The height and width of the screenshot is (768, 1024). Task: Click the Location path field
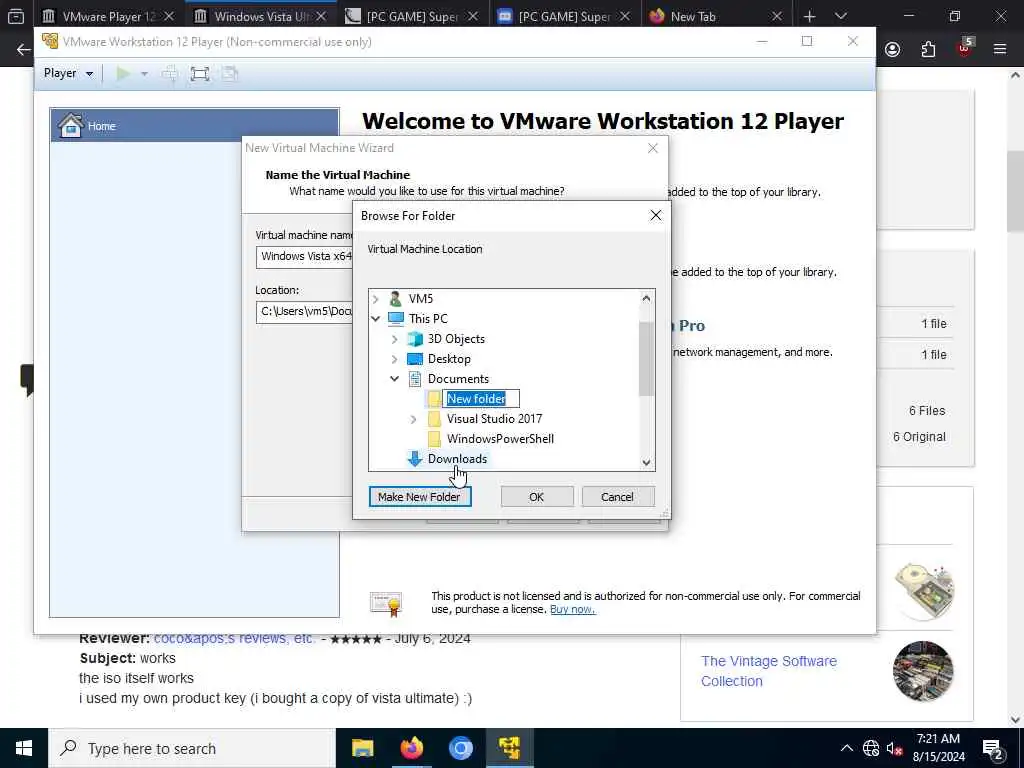coord(304,312)
